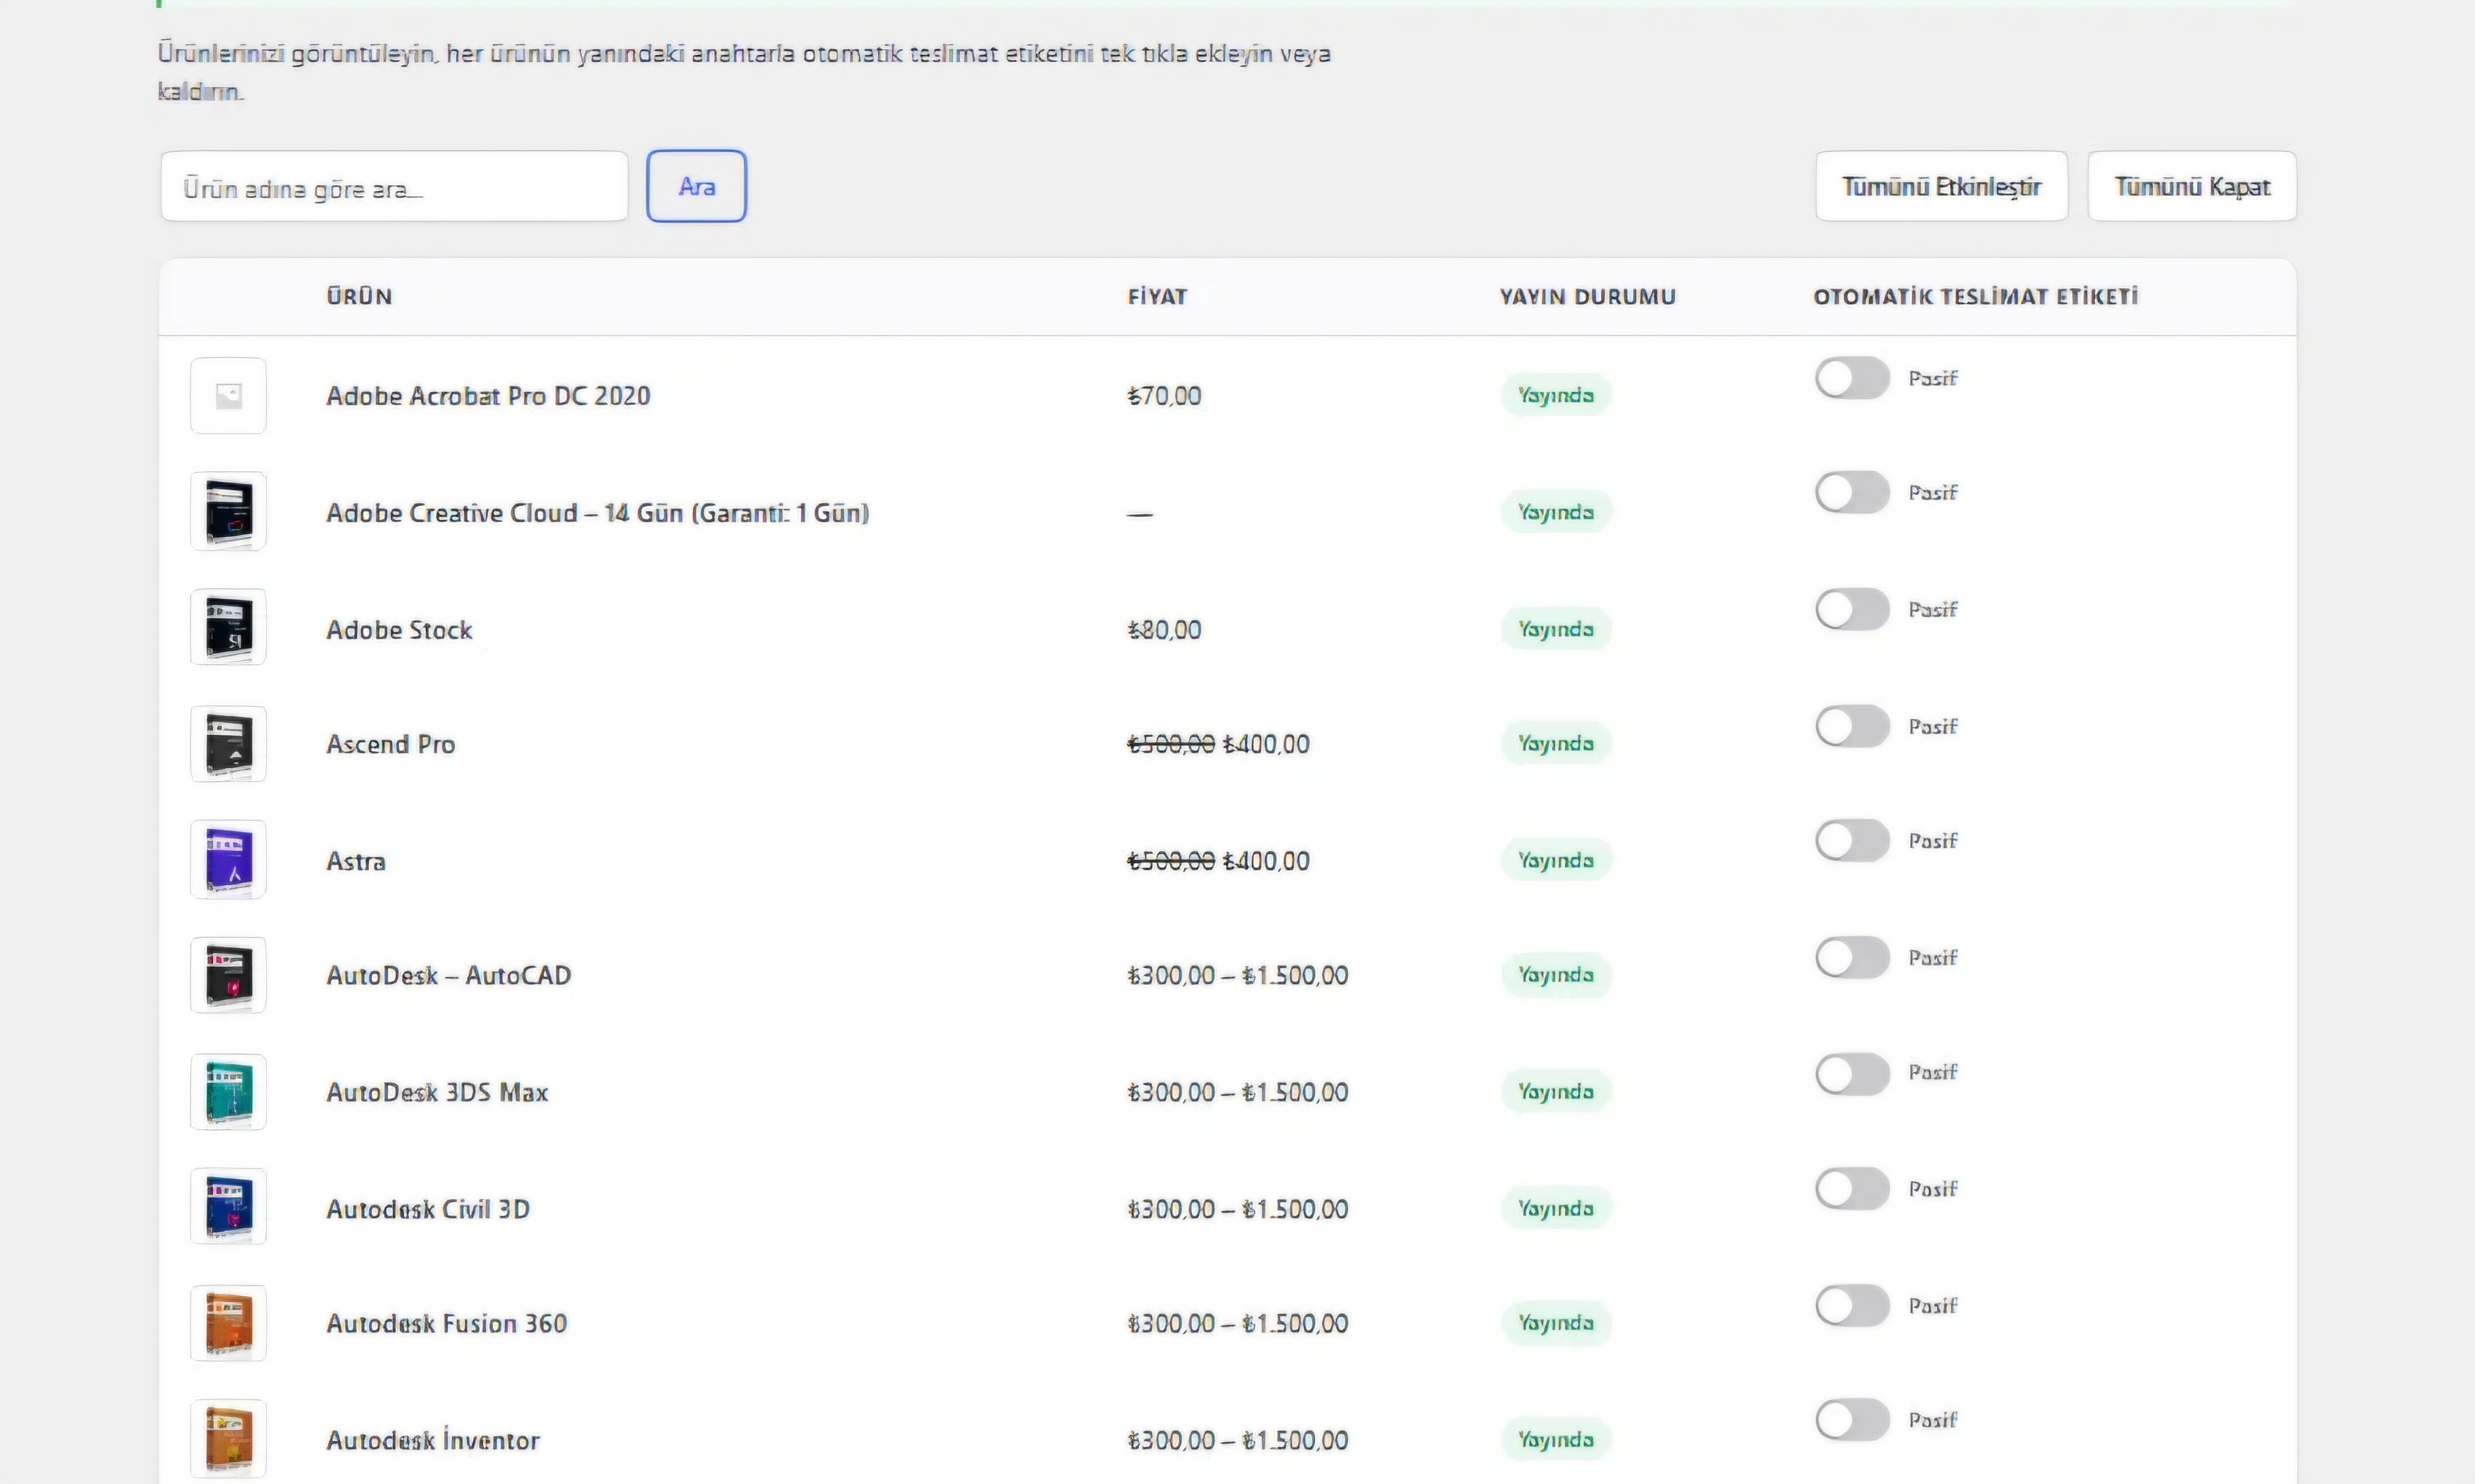Click the OTOMATİK TESLİMAT ETİKETİ column header
The width and height of the screenshot is (2475, 1484).
click(x=1976, y=296)
